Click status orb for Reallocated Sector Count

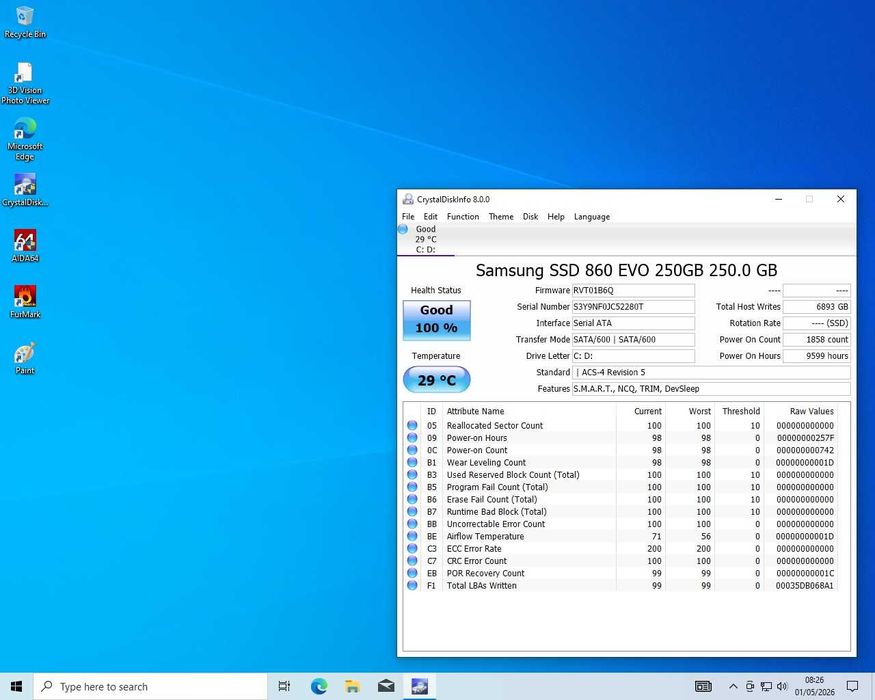412,425
